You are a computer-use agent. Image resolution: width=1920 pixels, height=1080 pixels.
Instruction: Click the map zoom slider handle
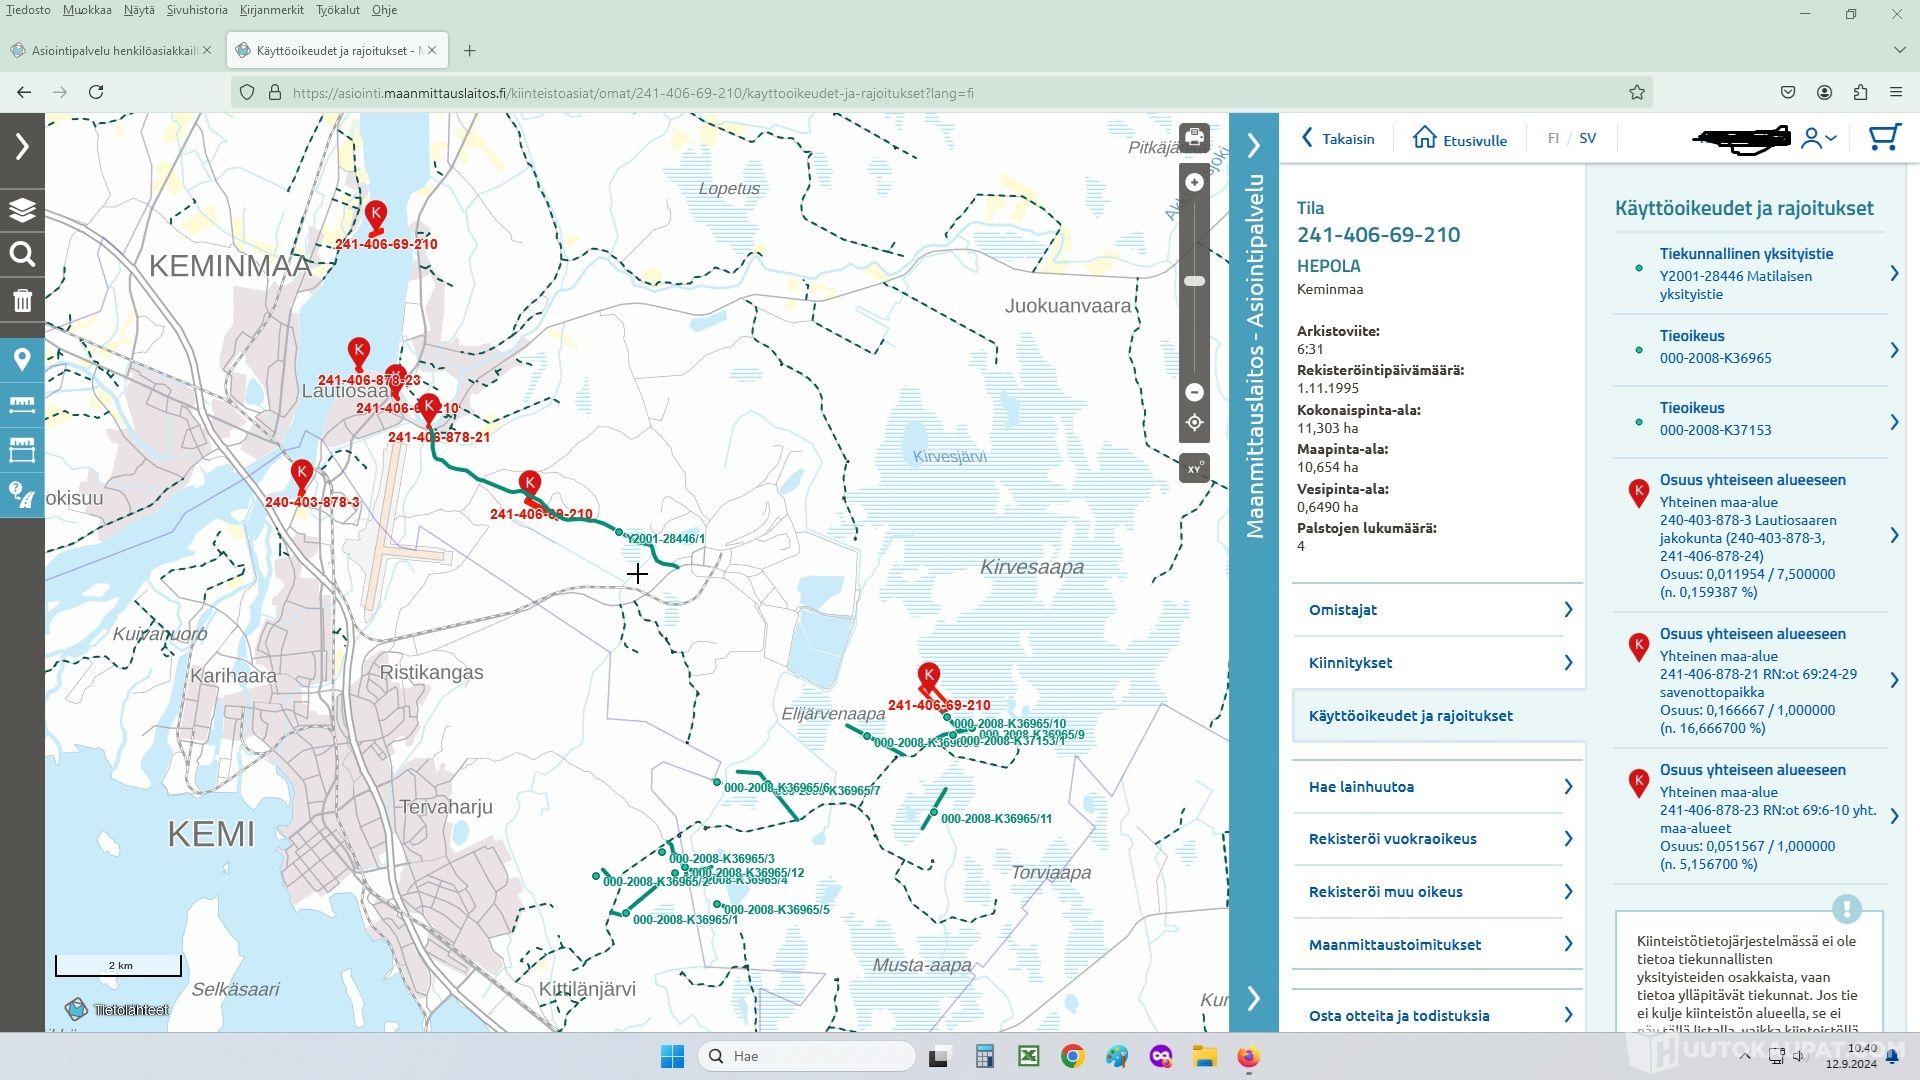(x=1194, y=281)
